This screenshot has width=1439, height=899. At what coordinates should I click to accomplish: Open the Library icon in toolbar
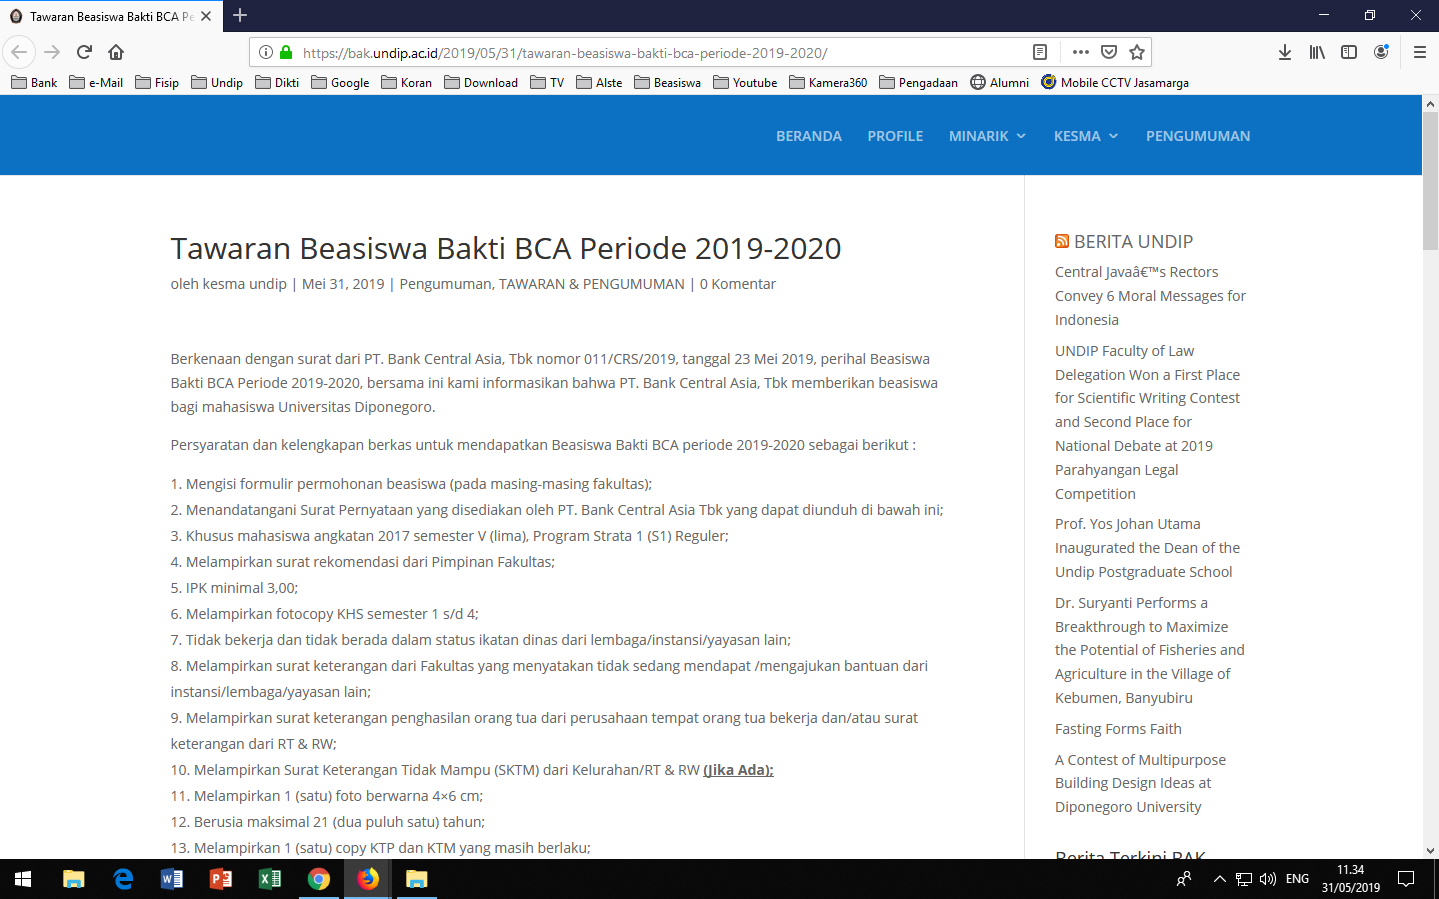click(1317, 52)
